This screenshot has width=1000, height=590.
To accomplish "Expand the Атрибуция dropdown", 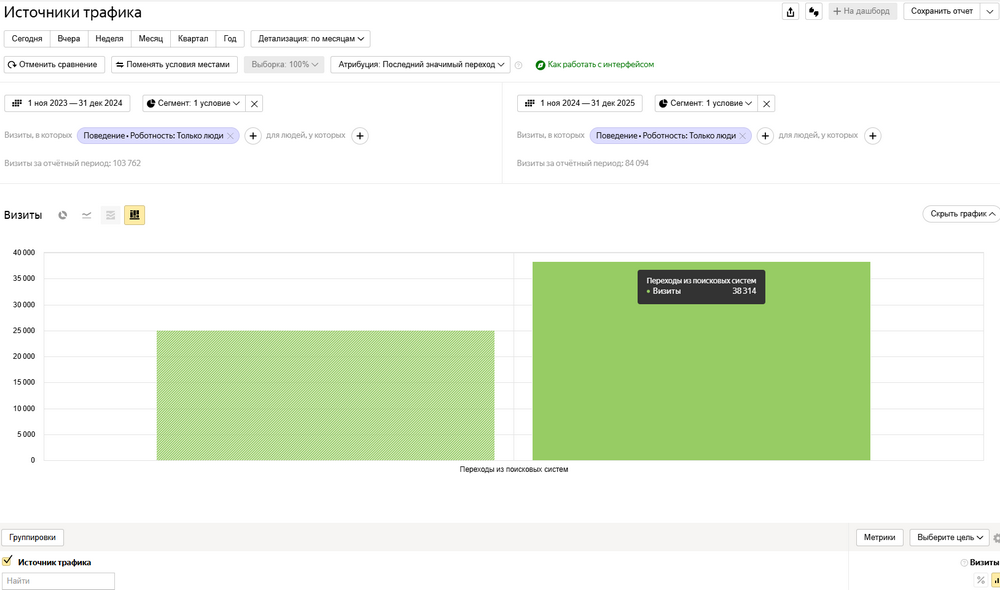I will tap(420, 65).
